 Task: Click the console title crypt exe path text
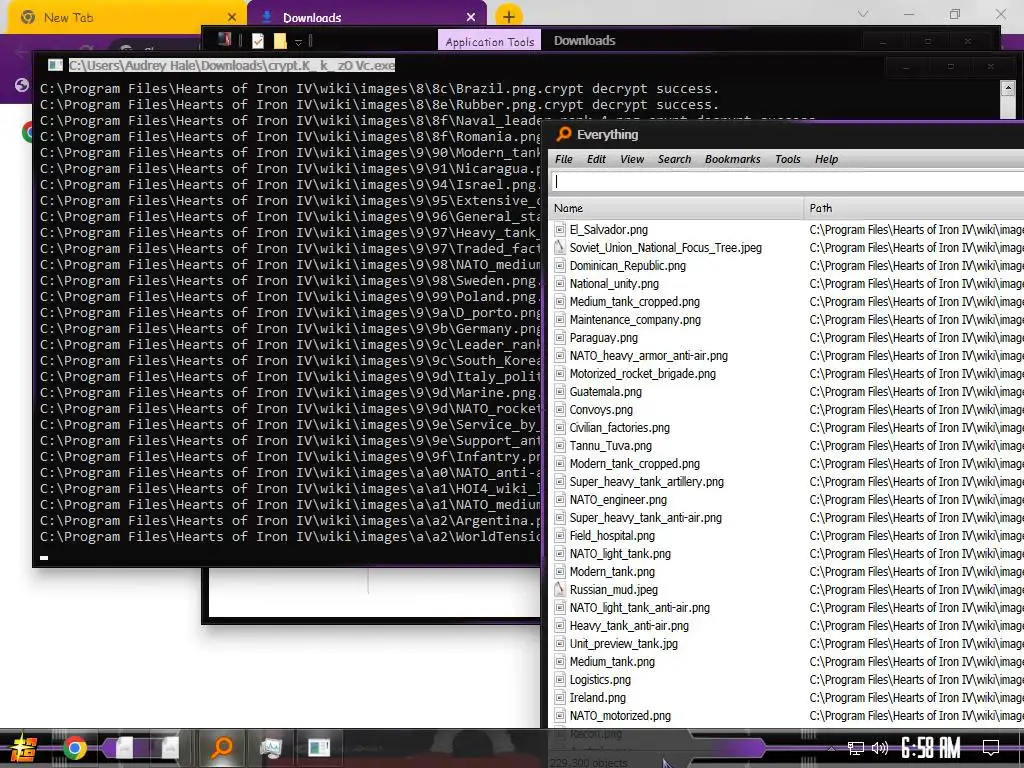coord(232,65)
